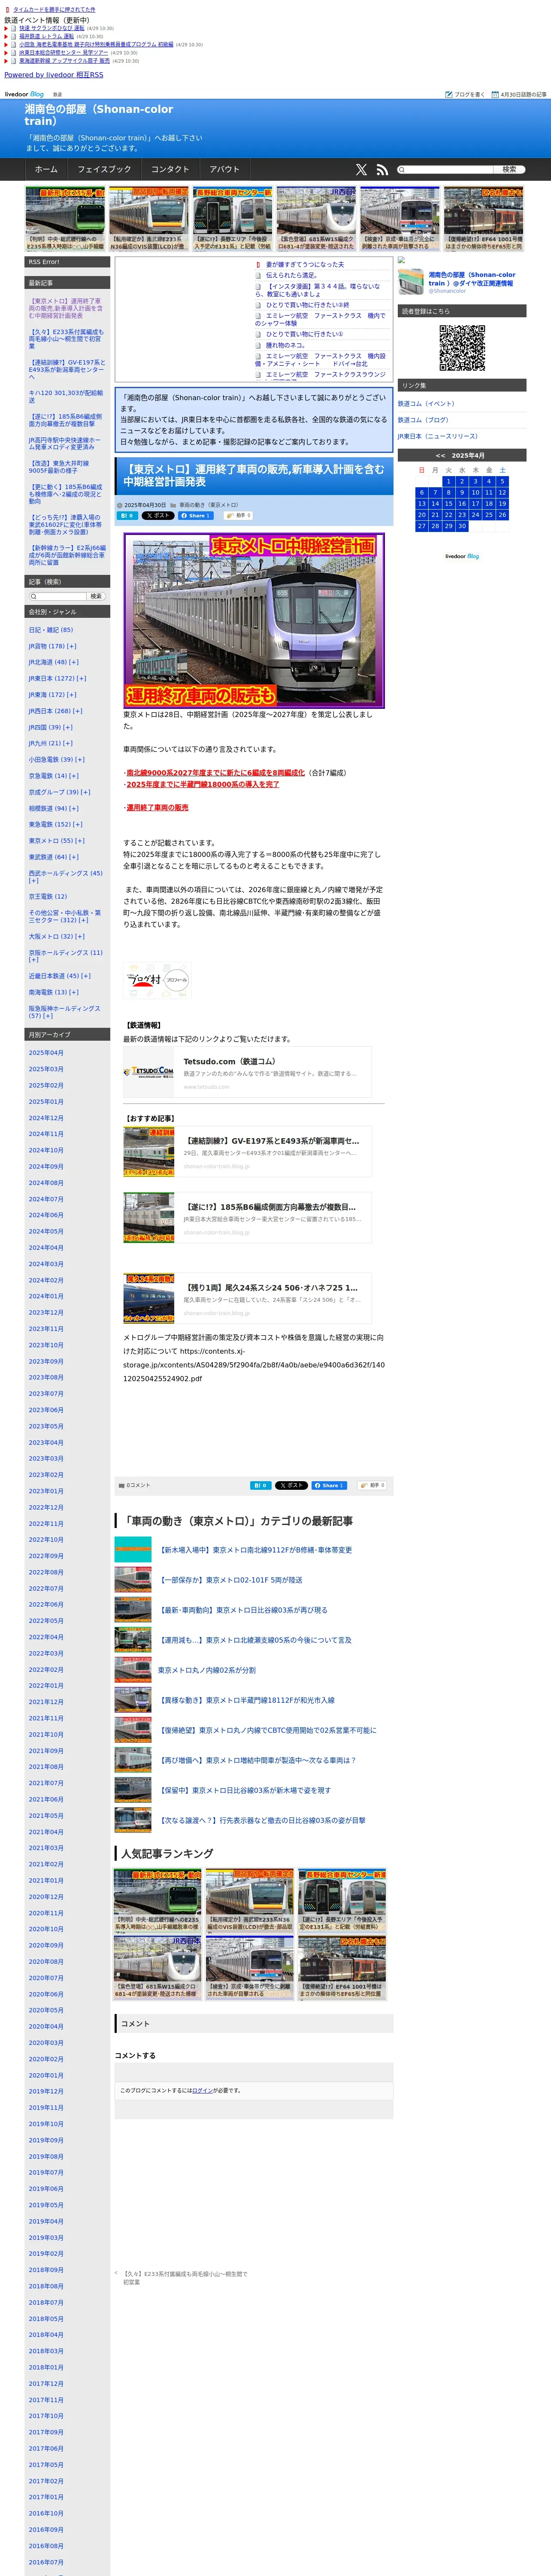Click the 拍手 clap button under article title
551x2576 pixels.
(x=238, y=516)
